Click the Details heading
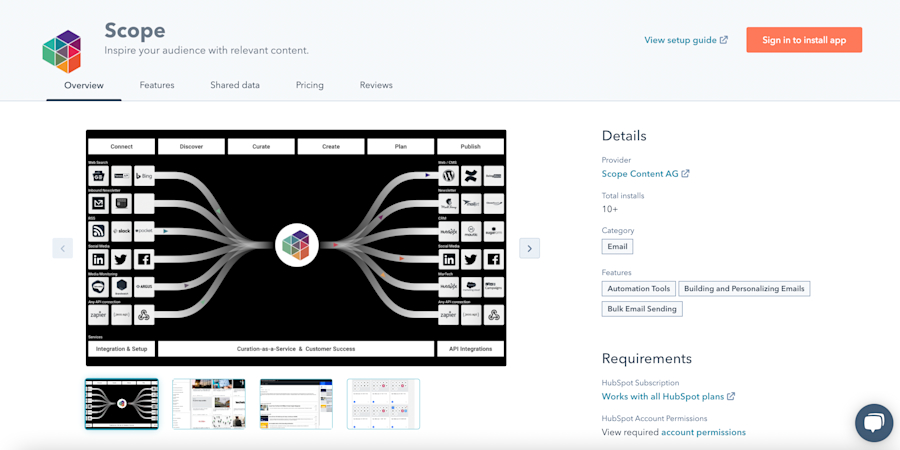The image size is (900, 450). click(624, 136)
